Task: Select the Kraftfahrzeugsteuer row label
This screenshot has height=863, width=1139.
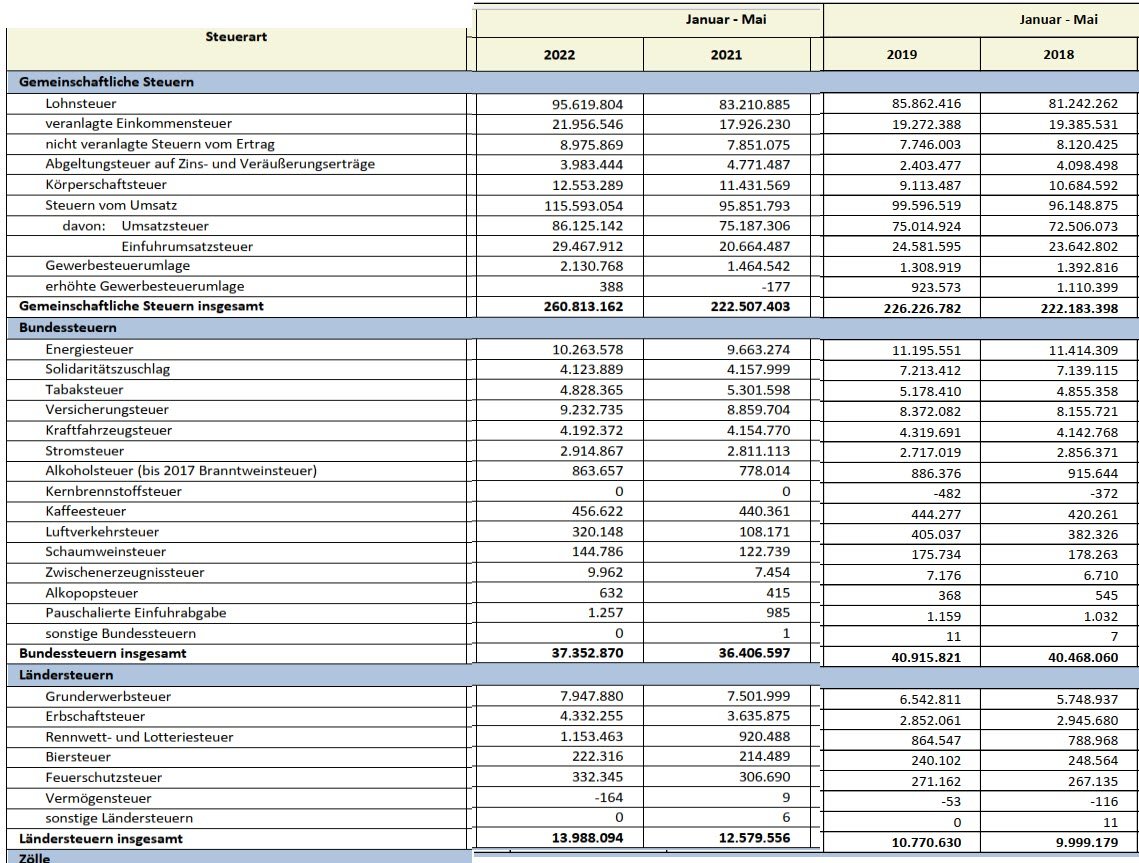Action: coord(109,430)
